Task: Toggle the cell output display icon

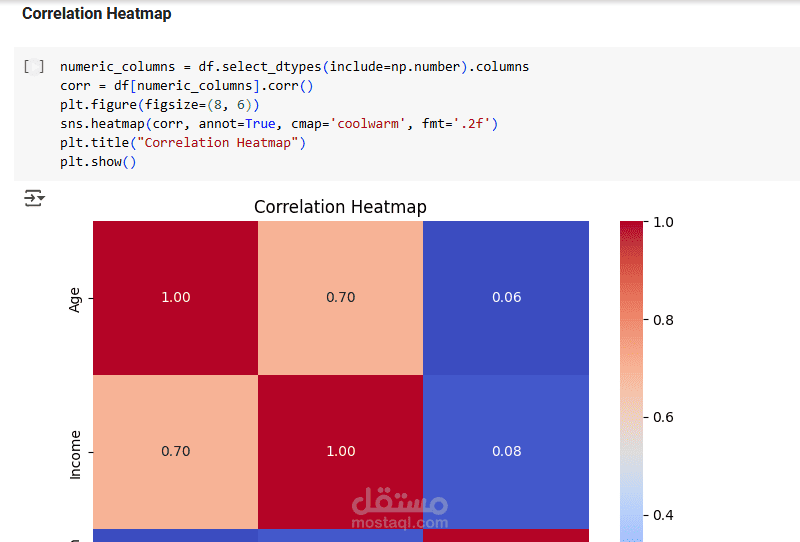Action: coord(34,198)
